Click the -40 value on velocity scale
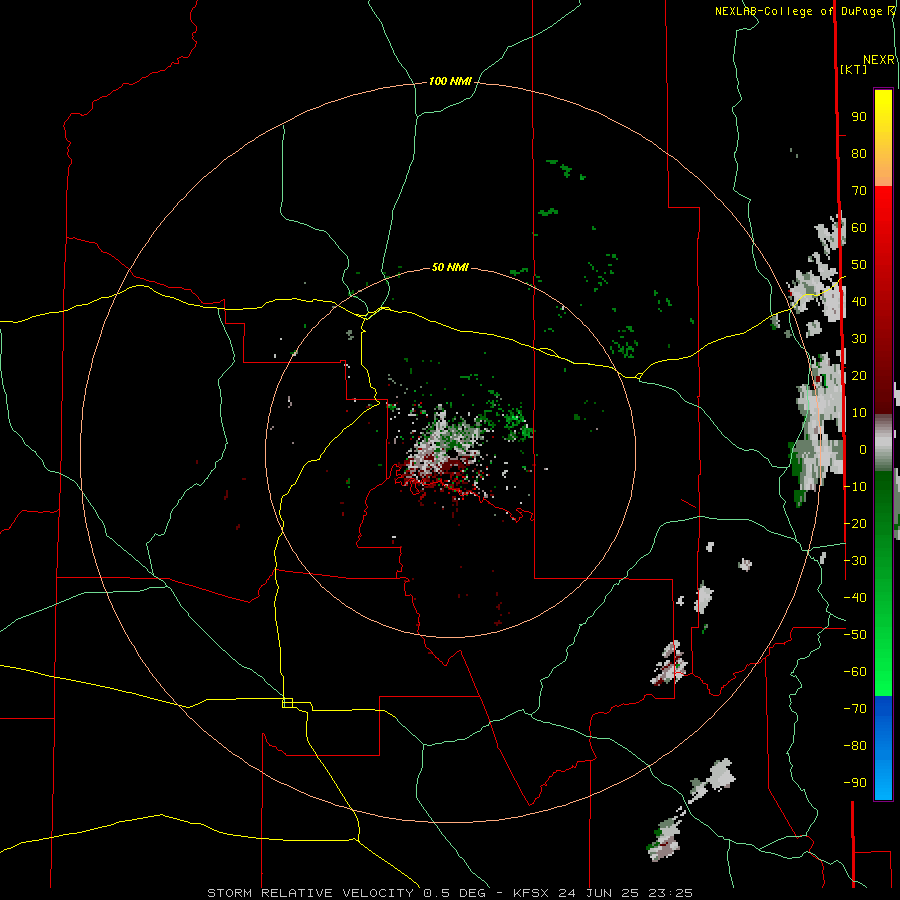900x900 pixels. pyautogui.click(x=855, y=598)
